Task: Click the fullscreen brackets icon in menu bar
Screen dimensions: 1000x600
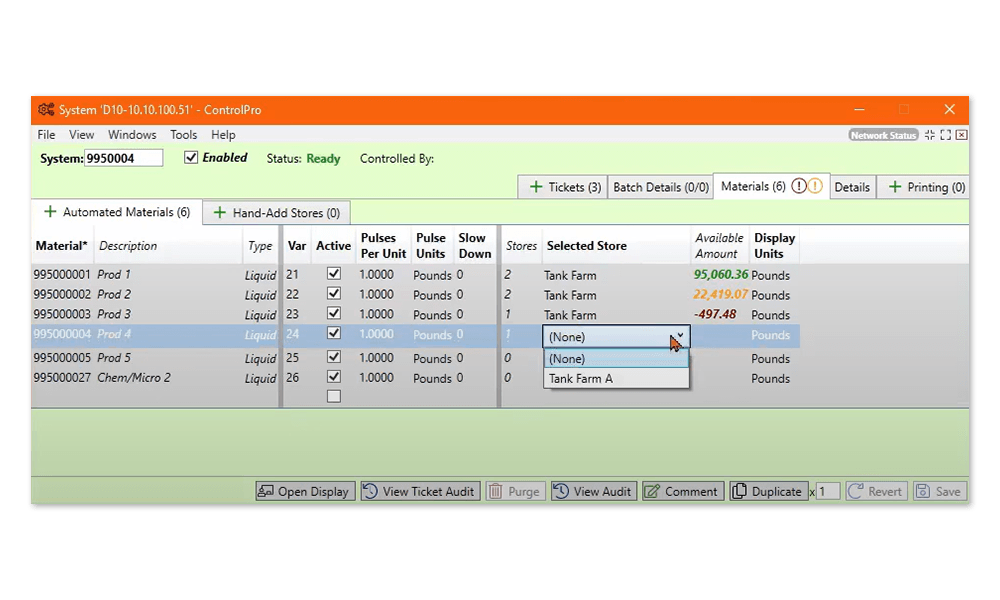Action: click(x=945, y=135)
